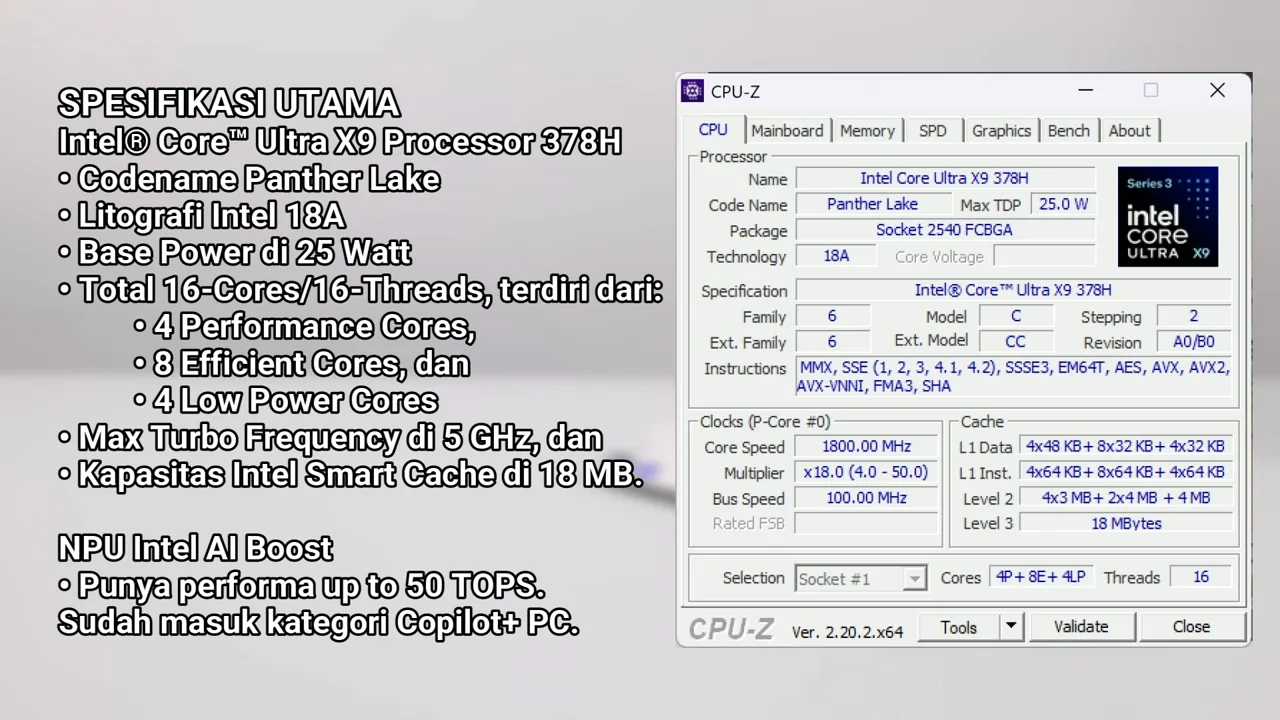
Task: Click the L1 Inst. cache value
Action: tap(1125, 472)
